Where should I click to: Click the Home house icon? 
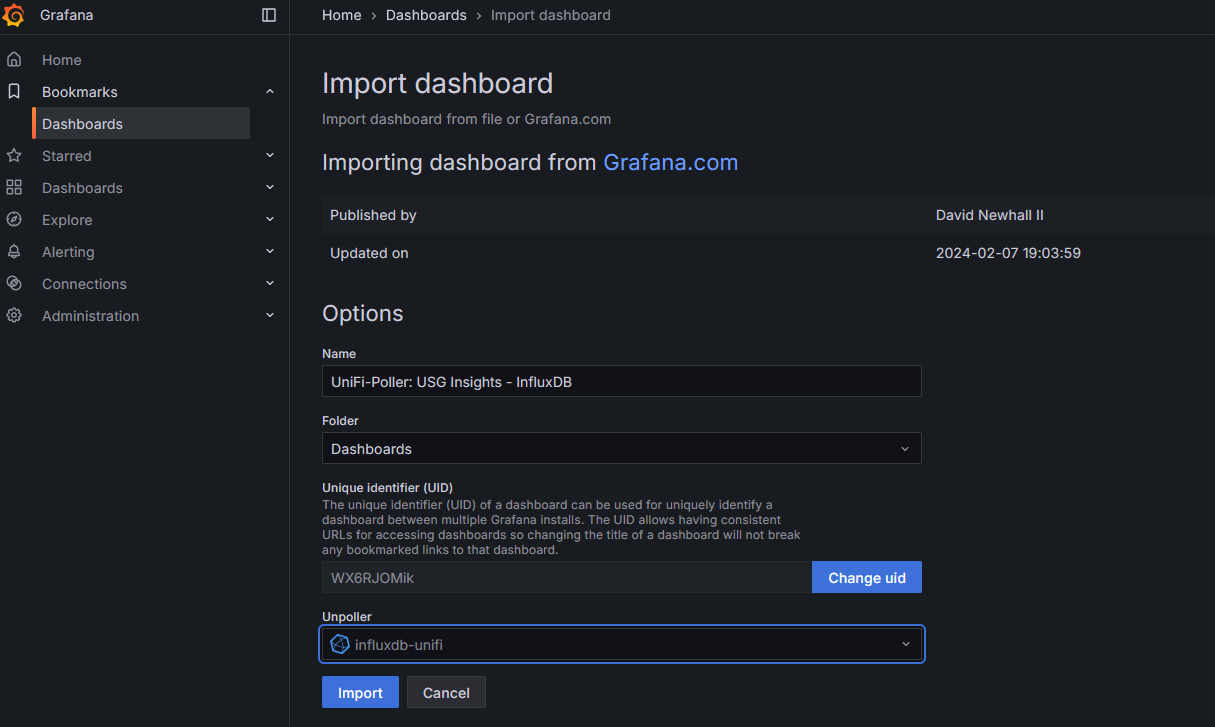tap(14, 60)
